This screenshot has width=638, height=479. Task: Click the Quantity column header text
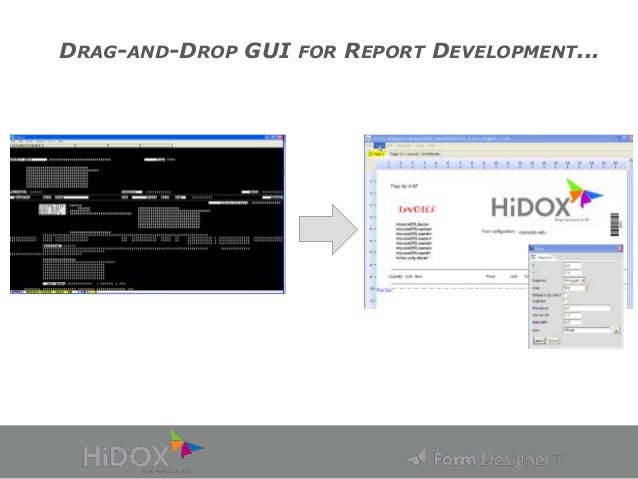pyautogui.click(x=395, y=276)
